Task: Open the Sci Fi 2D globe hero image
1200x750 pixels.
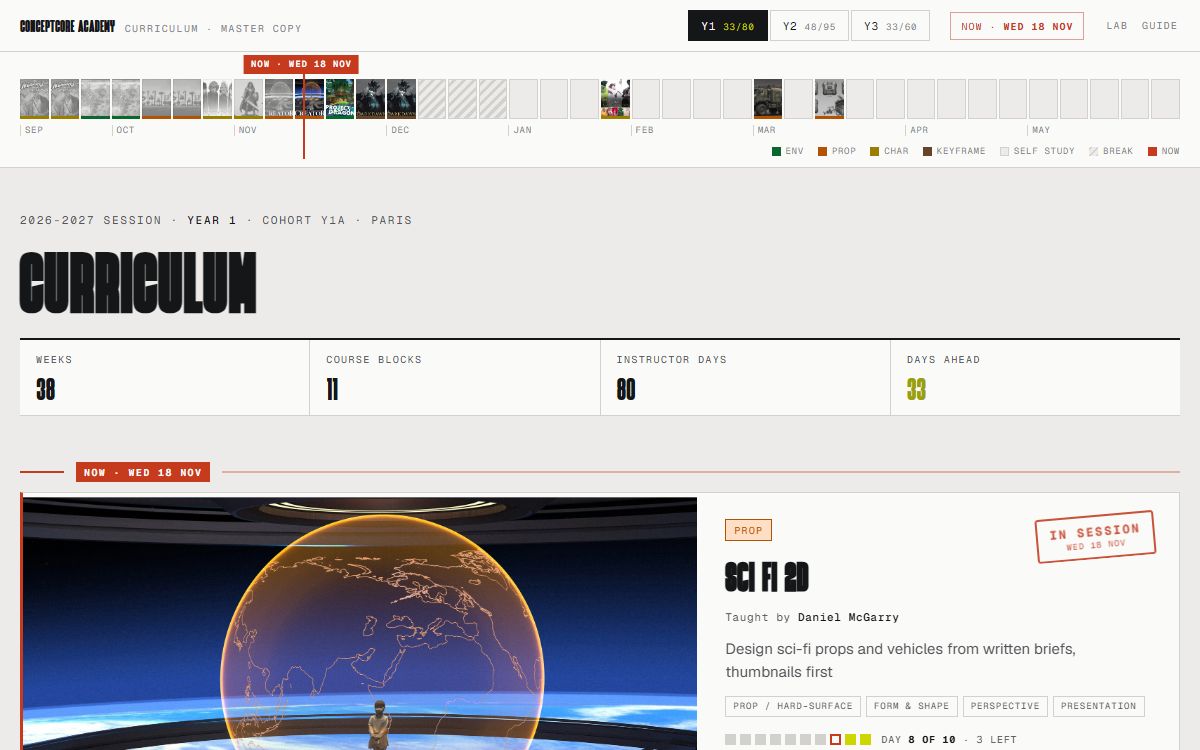Action: click(x=360, y=622)
